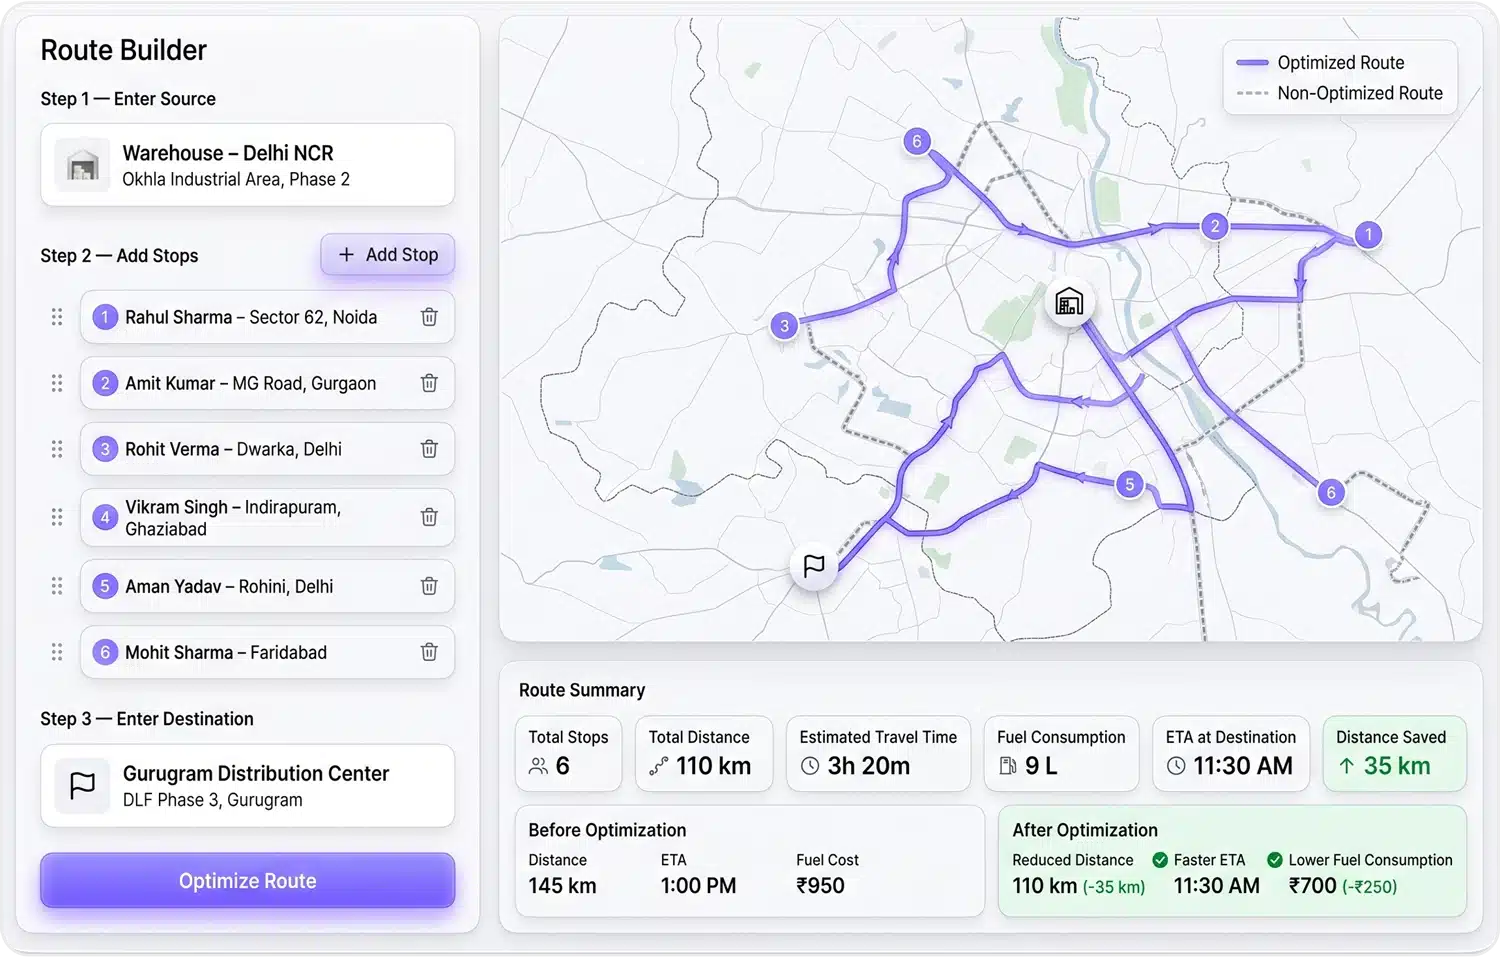
Task: Click the green check beside Faster ETA
Action: (1160, 860)
